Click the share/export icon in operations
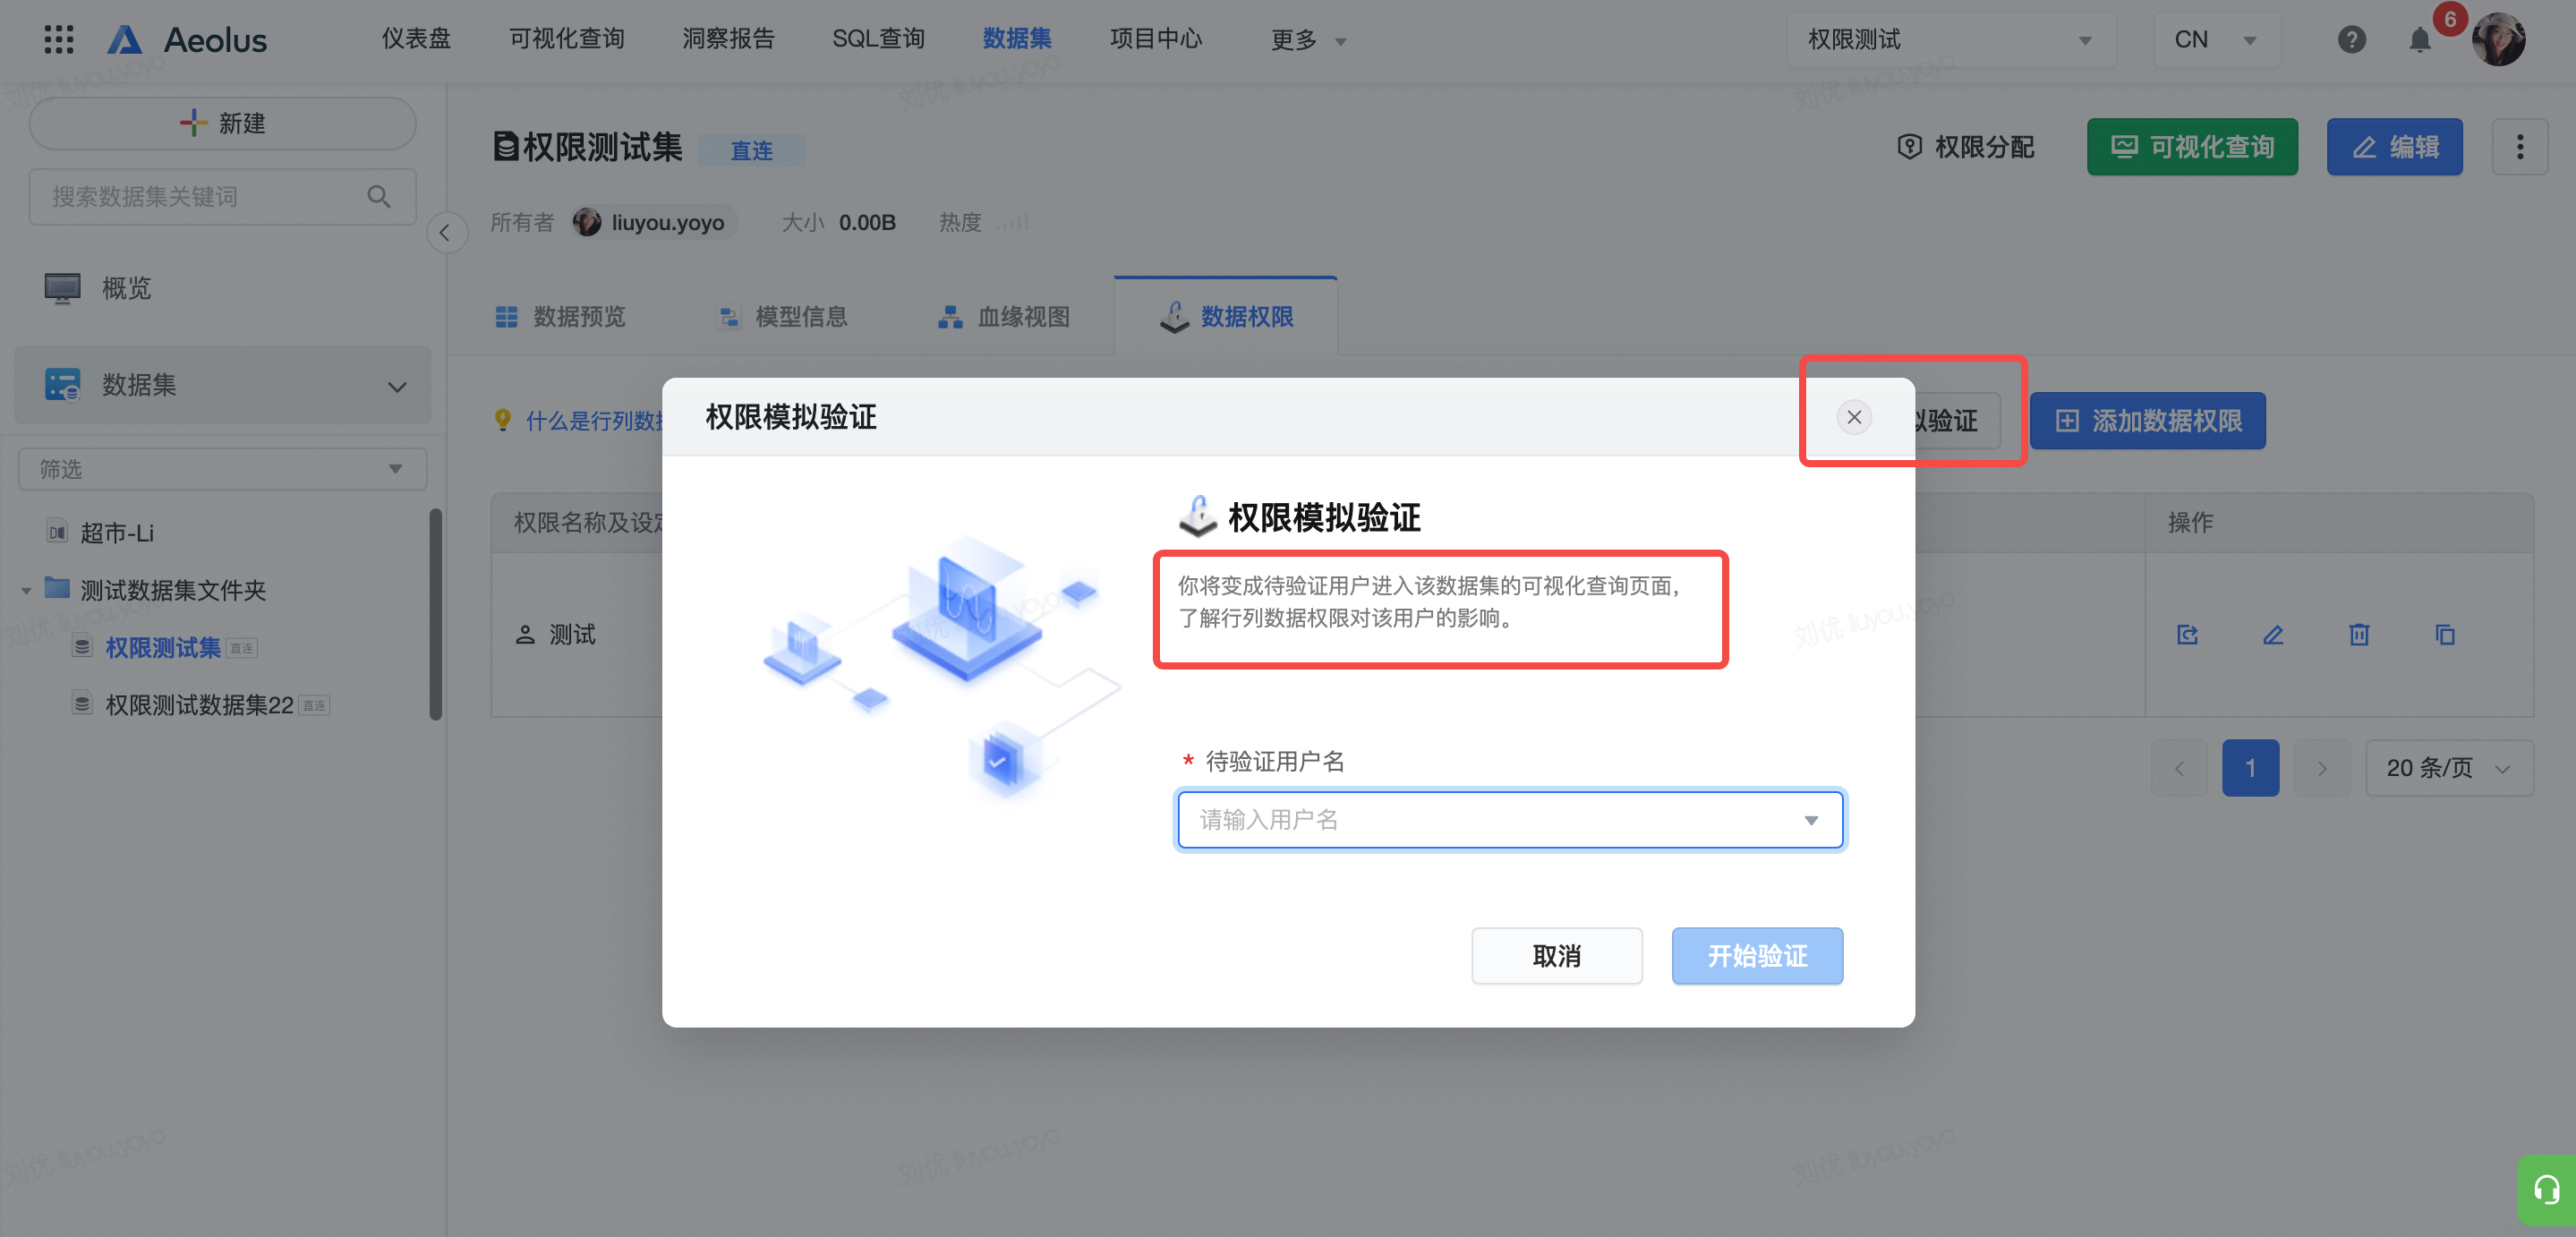The image size is (2576, 1237). [2187, 635]
